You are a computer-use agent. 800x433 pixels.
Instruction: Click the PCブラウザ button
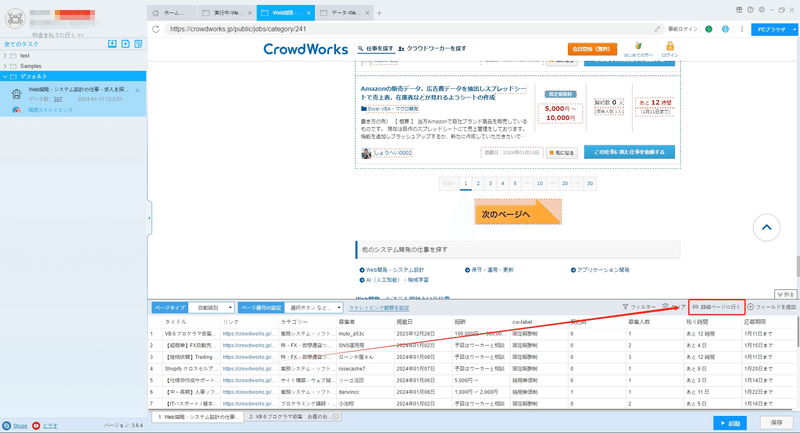tap(770, 30)
